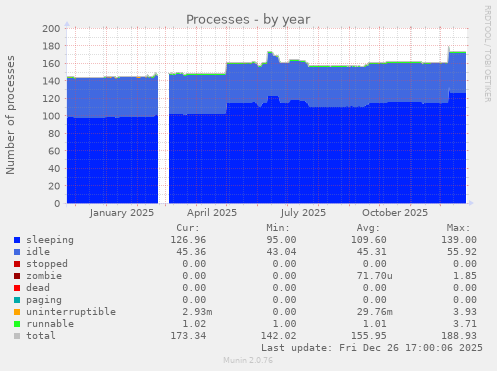
Task: Click idle maximum value 55.92
Action: (462, 252)
